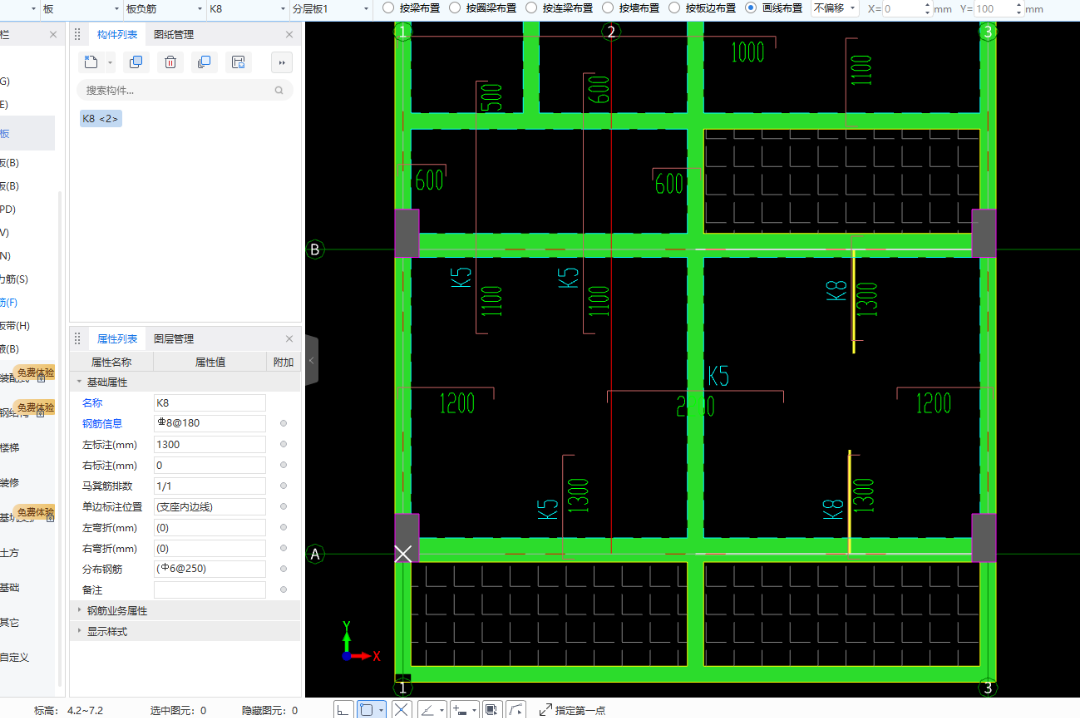Image resolution: width=1080 pixels, height=718 pixels.
Task: Click the search magnifier in component search
Action: [x=279, y=90]
